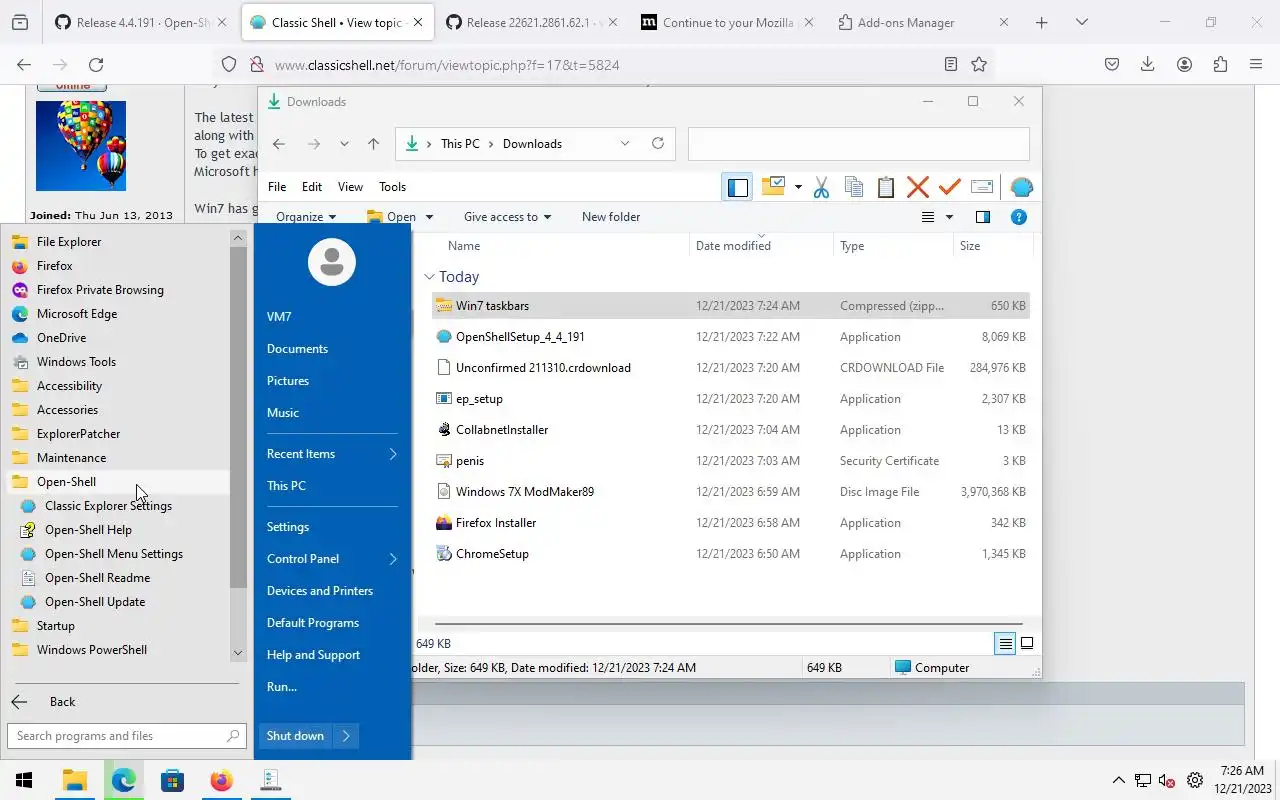Click the user avatar picture in start menu
1280x800 pixels.
[x=332, y=262]
